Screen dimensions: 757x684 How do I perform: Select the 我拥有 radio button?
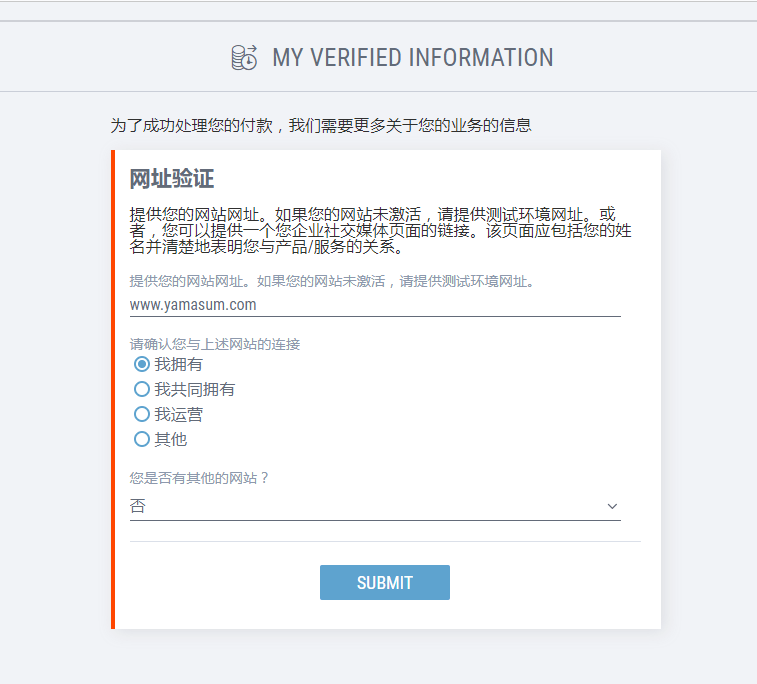pyautogui.click(x=142, y=364)
